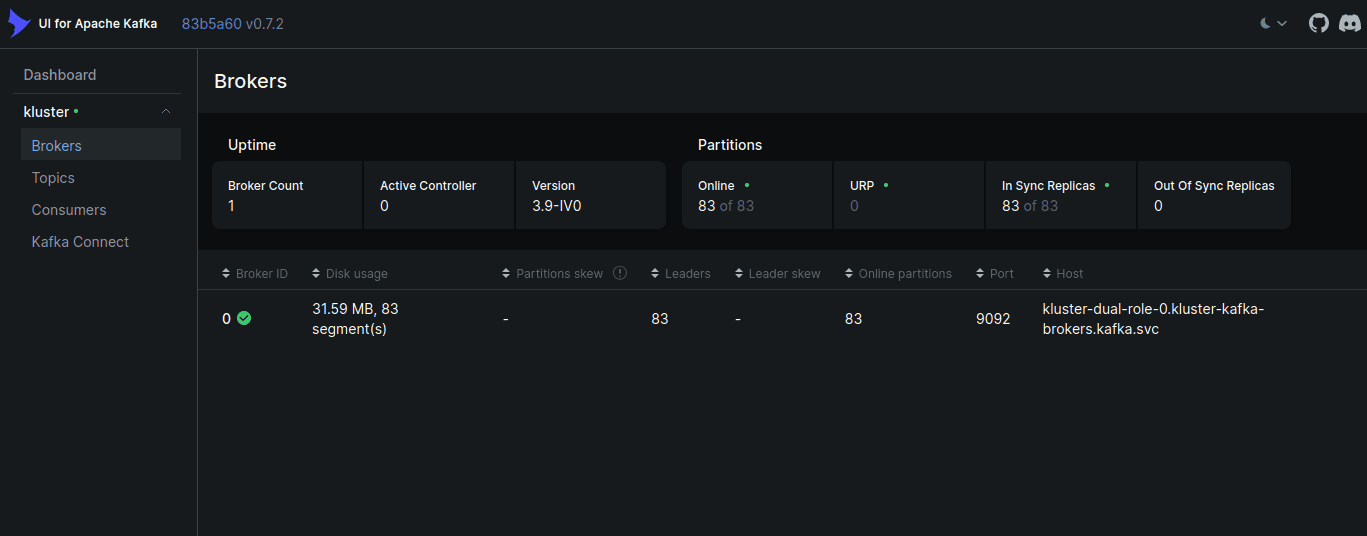1367x536 pixels.
Task: Open the GitHub repository icon
Action: click(x=1319, y=23)
